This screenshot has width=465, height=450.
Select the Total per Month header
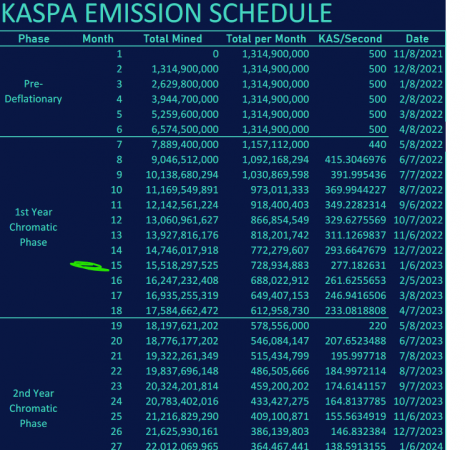266,39
